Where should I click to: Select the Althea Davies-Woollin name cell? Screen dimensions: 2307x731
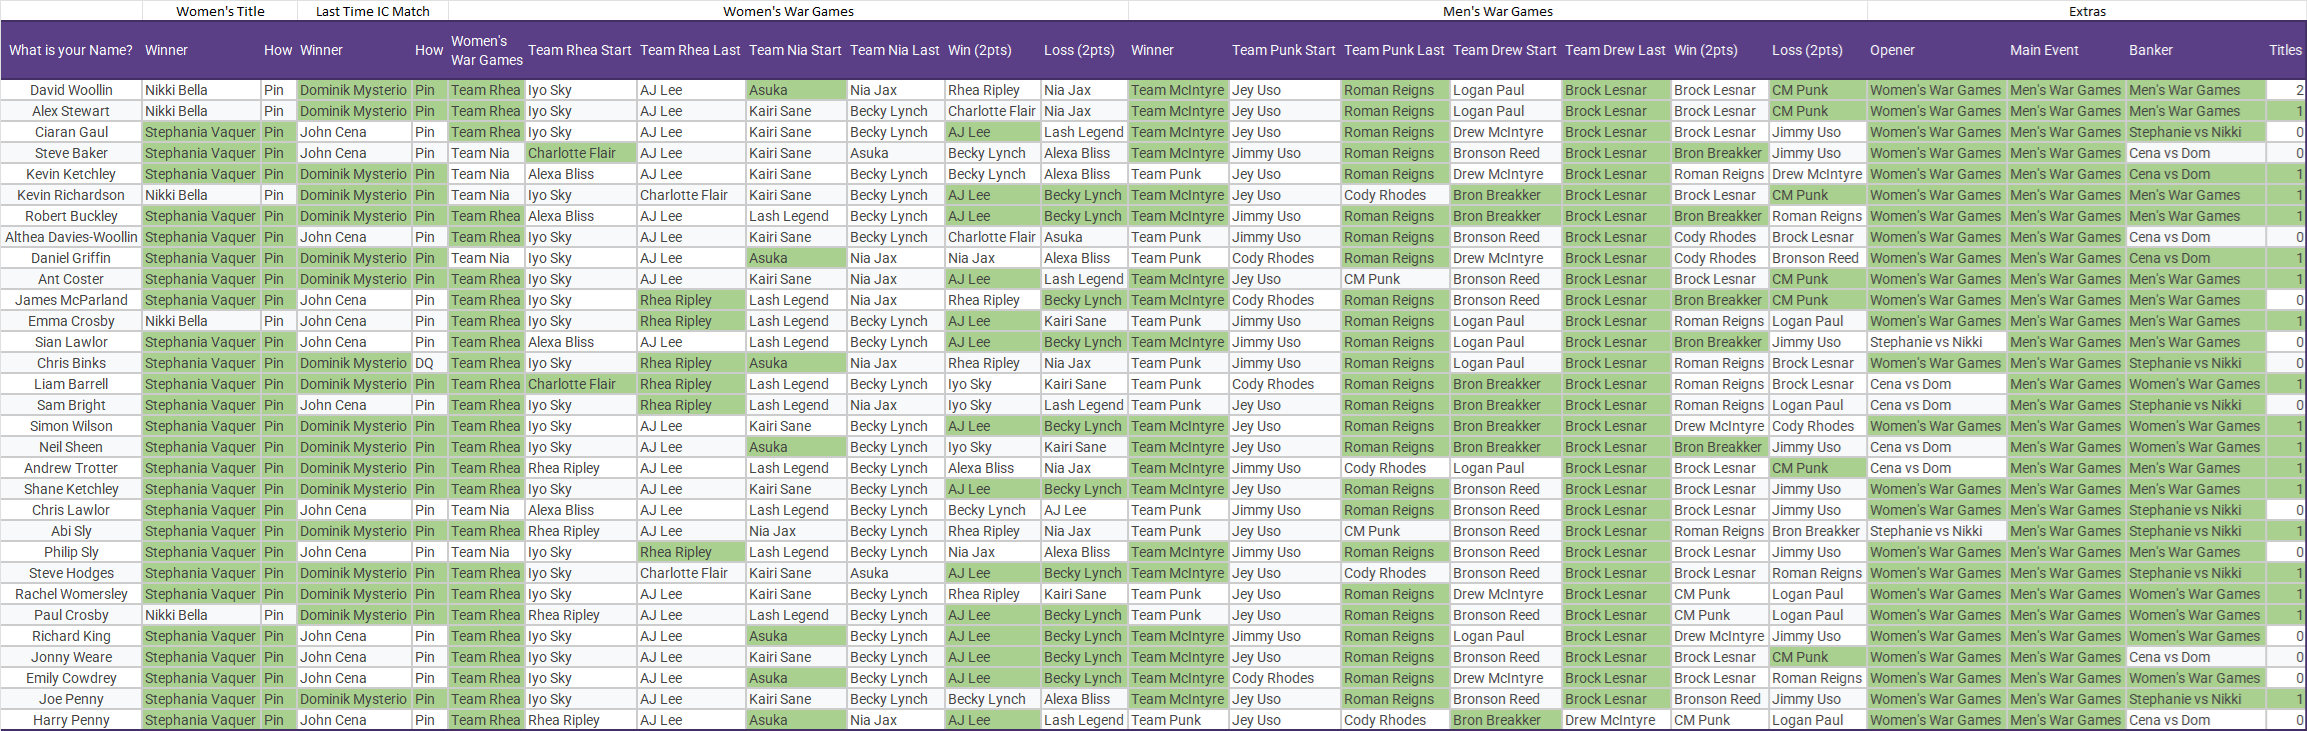(71, 237)
